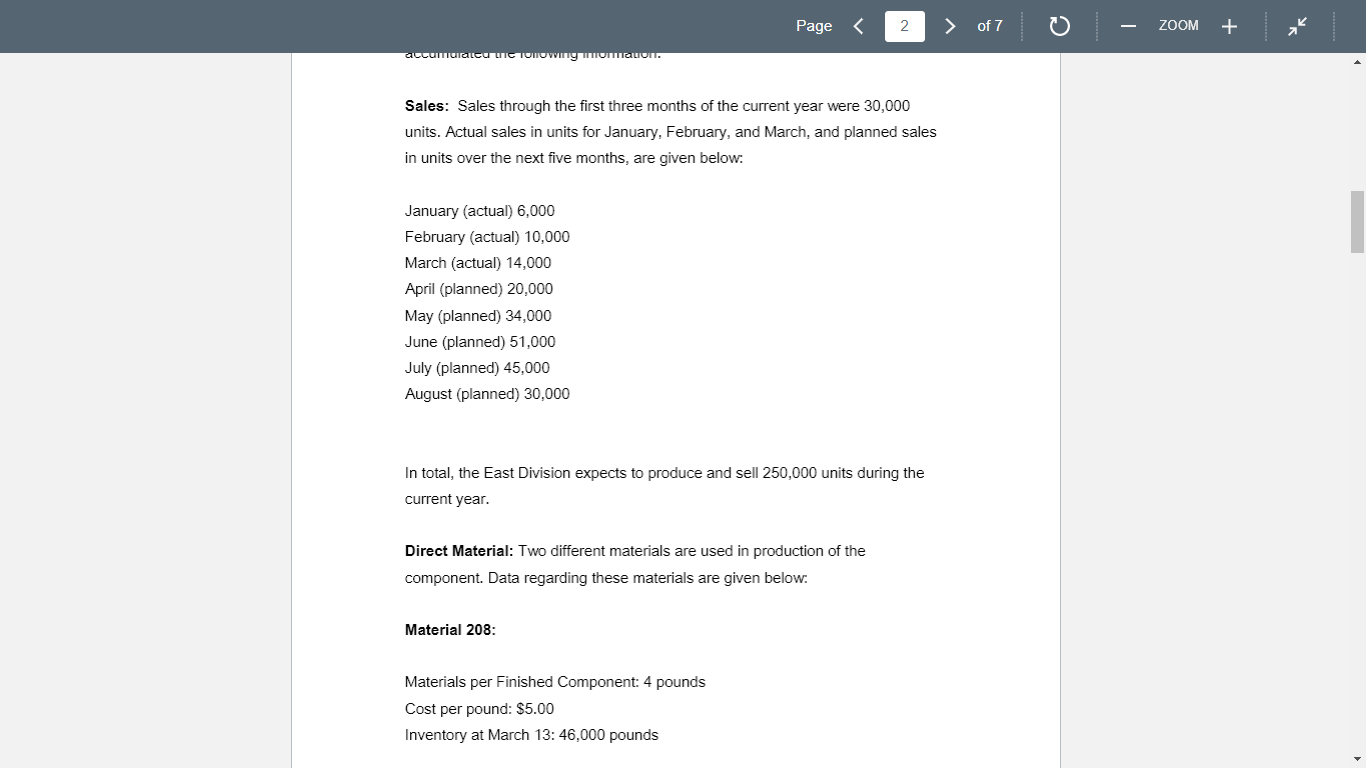Click the scrollbar up arrow
This screenshot has width=1366, height=768.
1357,62
